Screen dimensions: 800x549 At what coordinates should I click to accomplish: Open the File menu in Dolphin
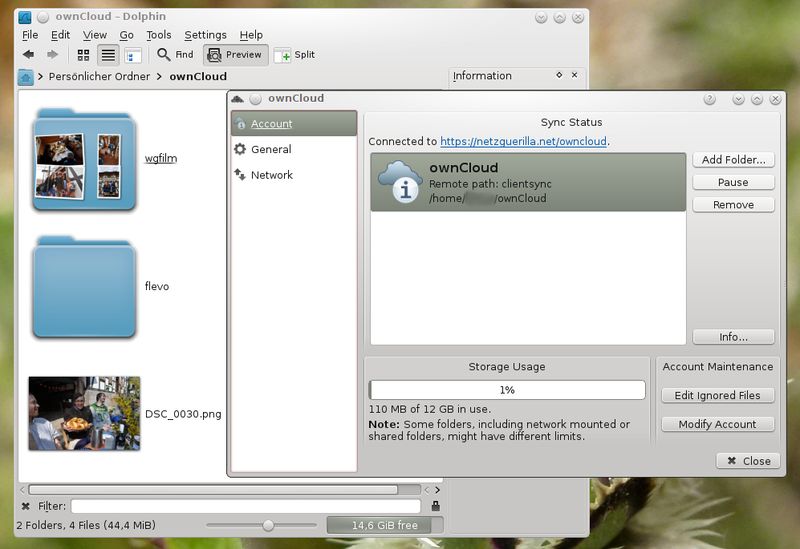[x=30, y=35]
